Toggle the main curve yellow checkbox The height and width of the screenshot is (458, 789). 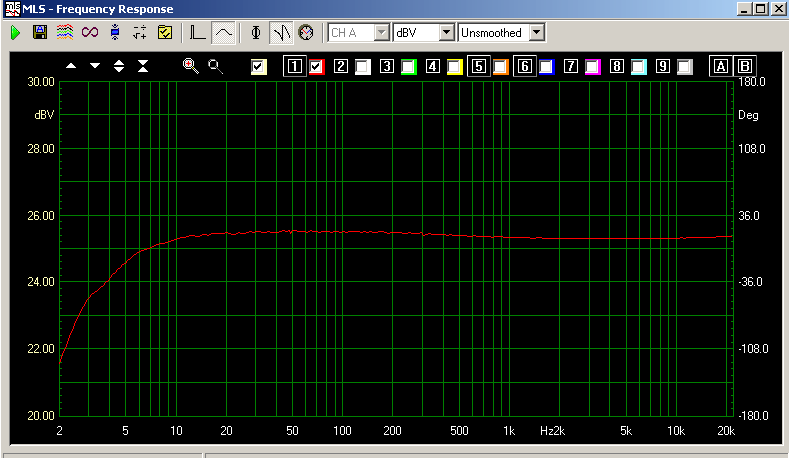[x=259, y=66]
